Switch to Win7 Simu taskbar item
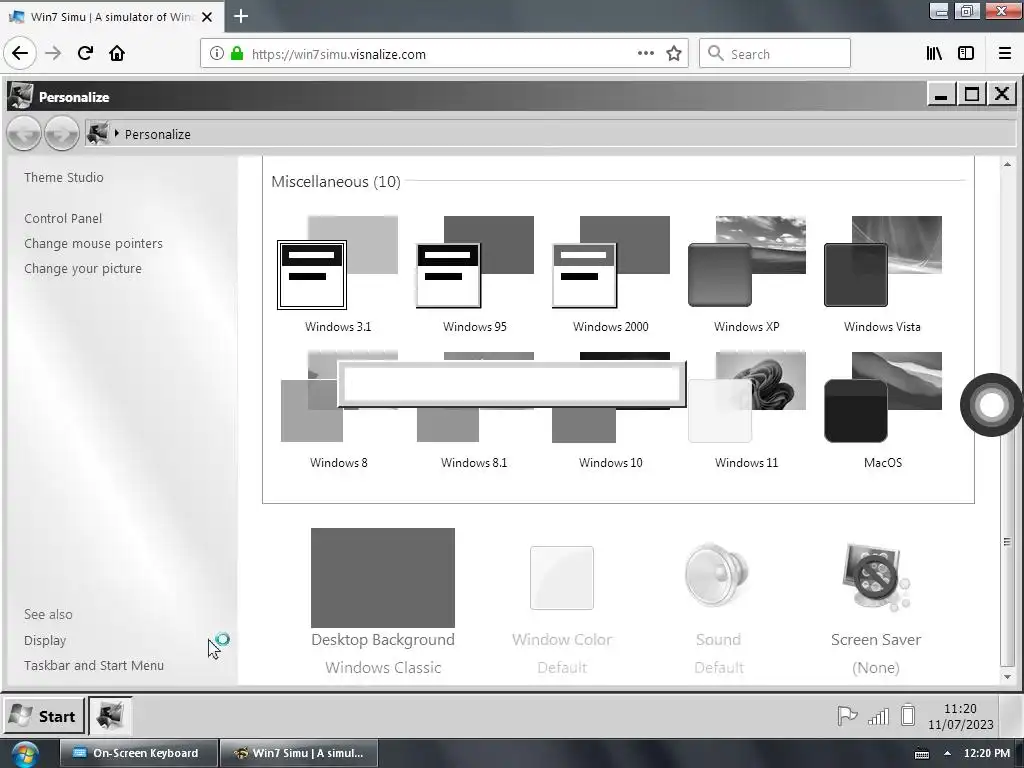This screenshot has height=768, width=1024. tap(300, 753)
